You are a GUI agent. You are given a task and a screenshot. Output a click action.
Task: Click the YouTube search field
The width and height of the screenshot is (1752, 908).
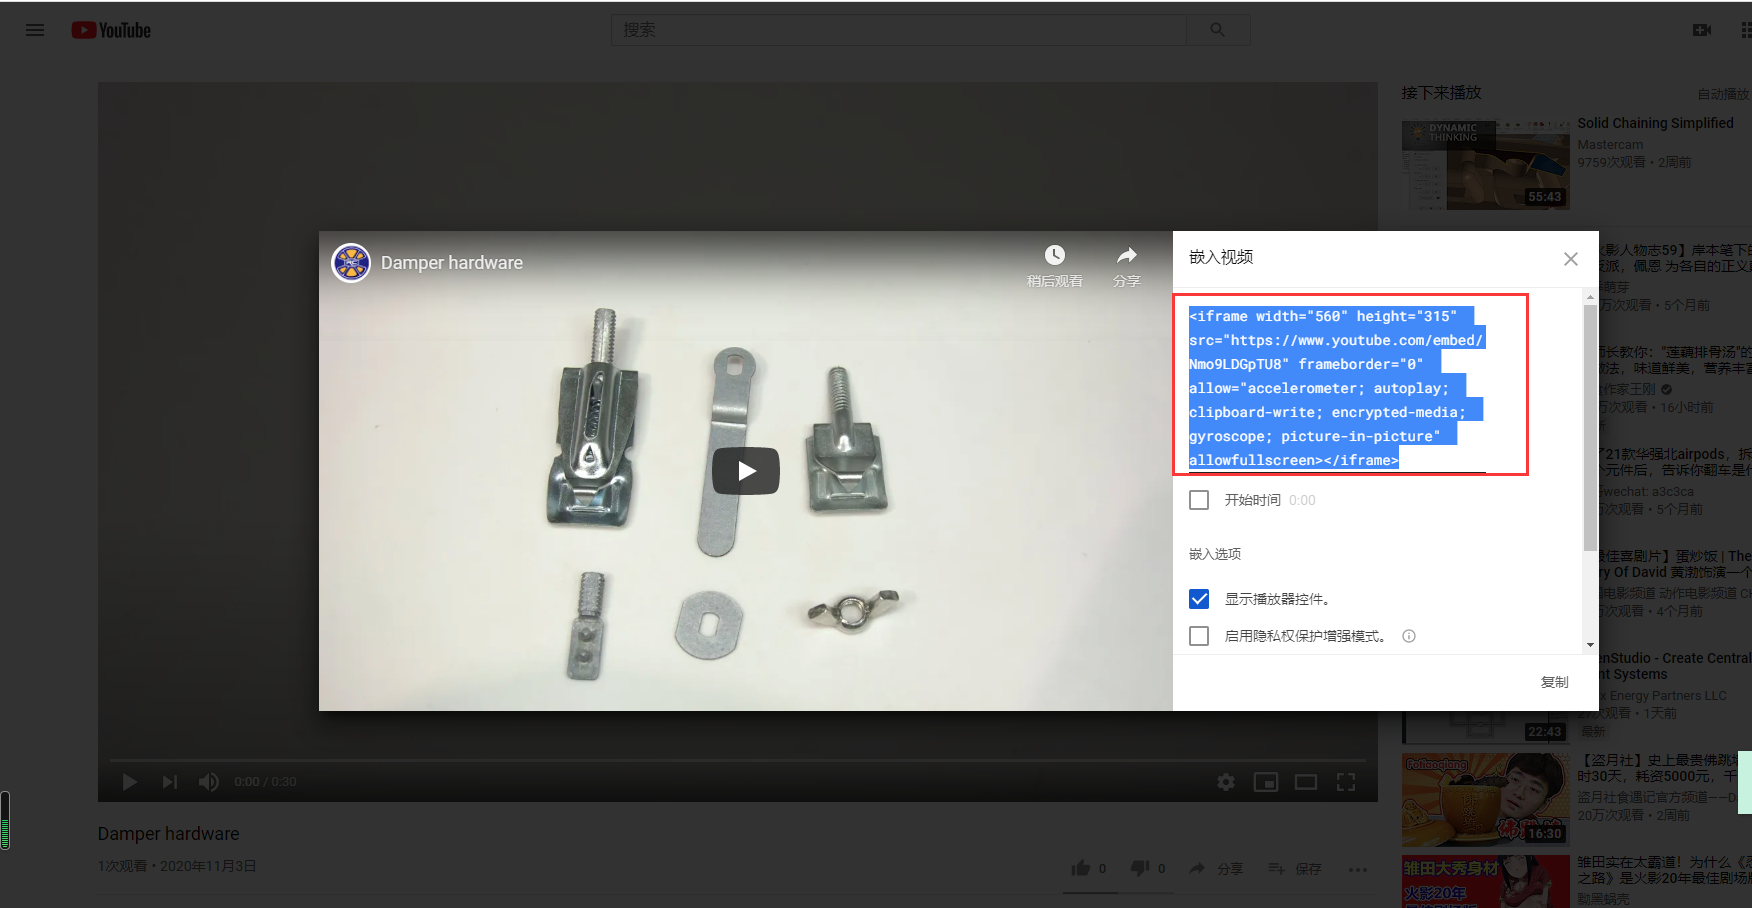(x=898, y=30)
